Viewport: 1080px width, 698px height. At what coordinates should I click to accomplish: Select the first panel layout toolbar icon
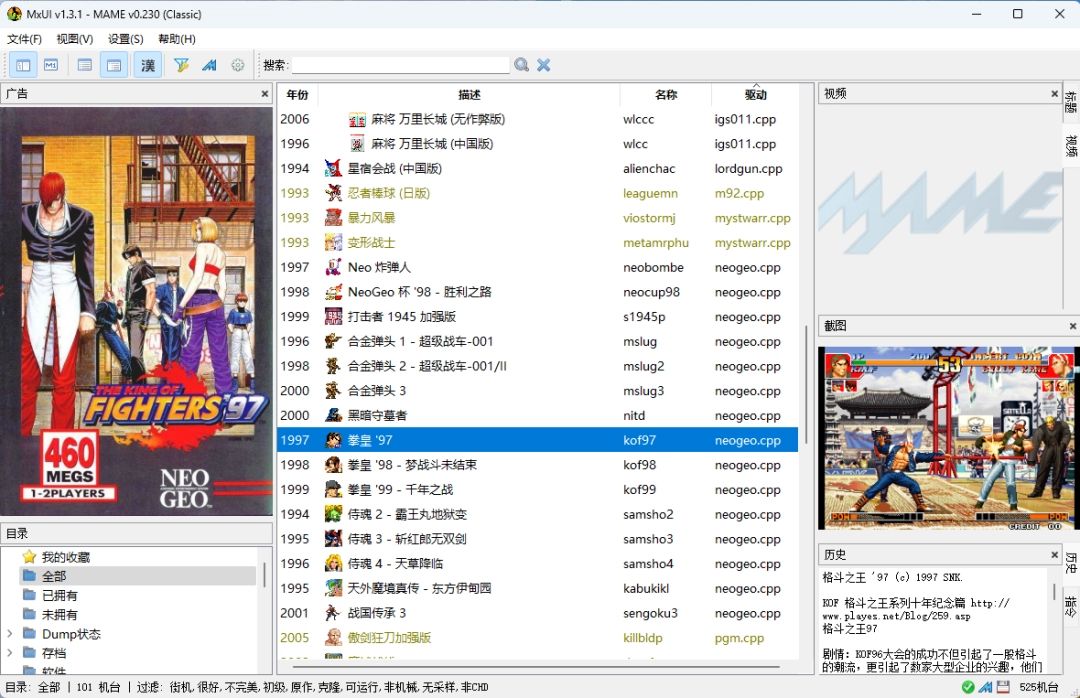[23, 64]
